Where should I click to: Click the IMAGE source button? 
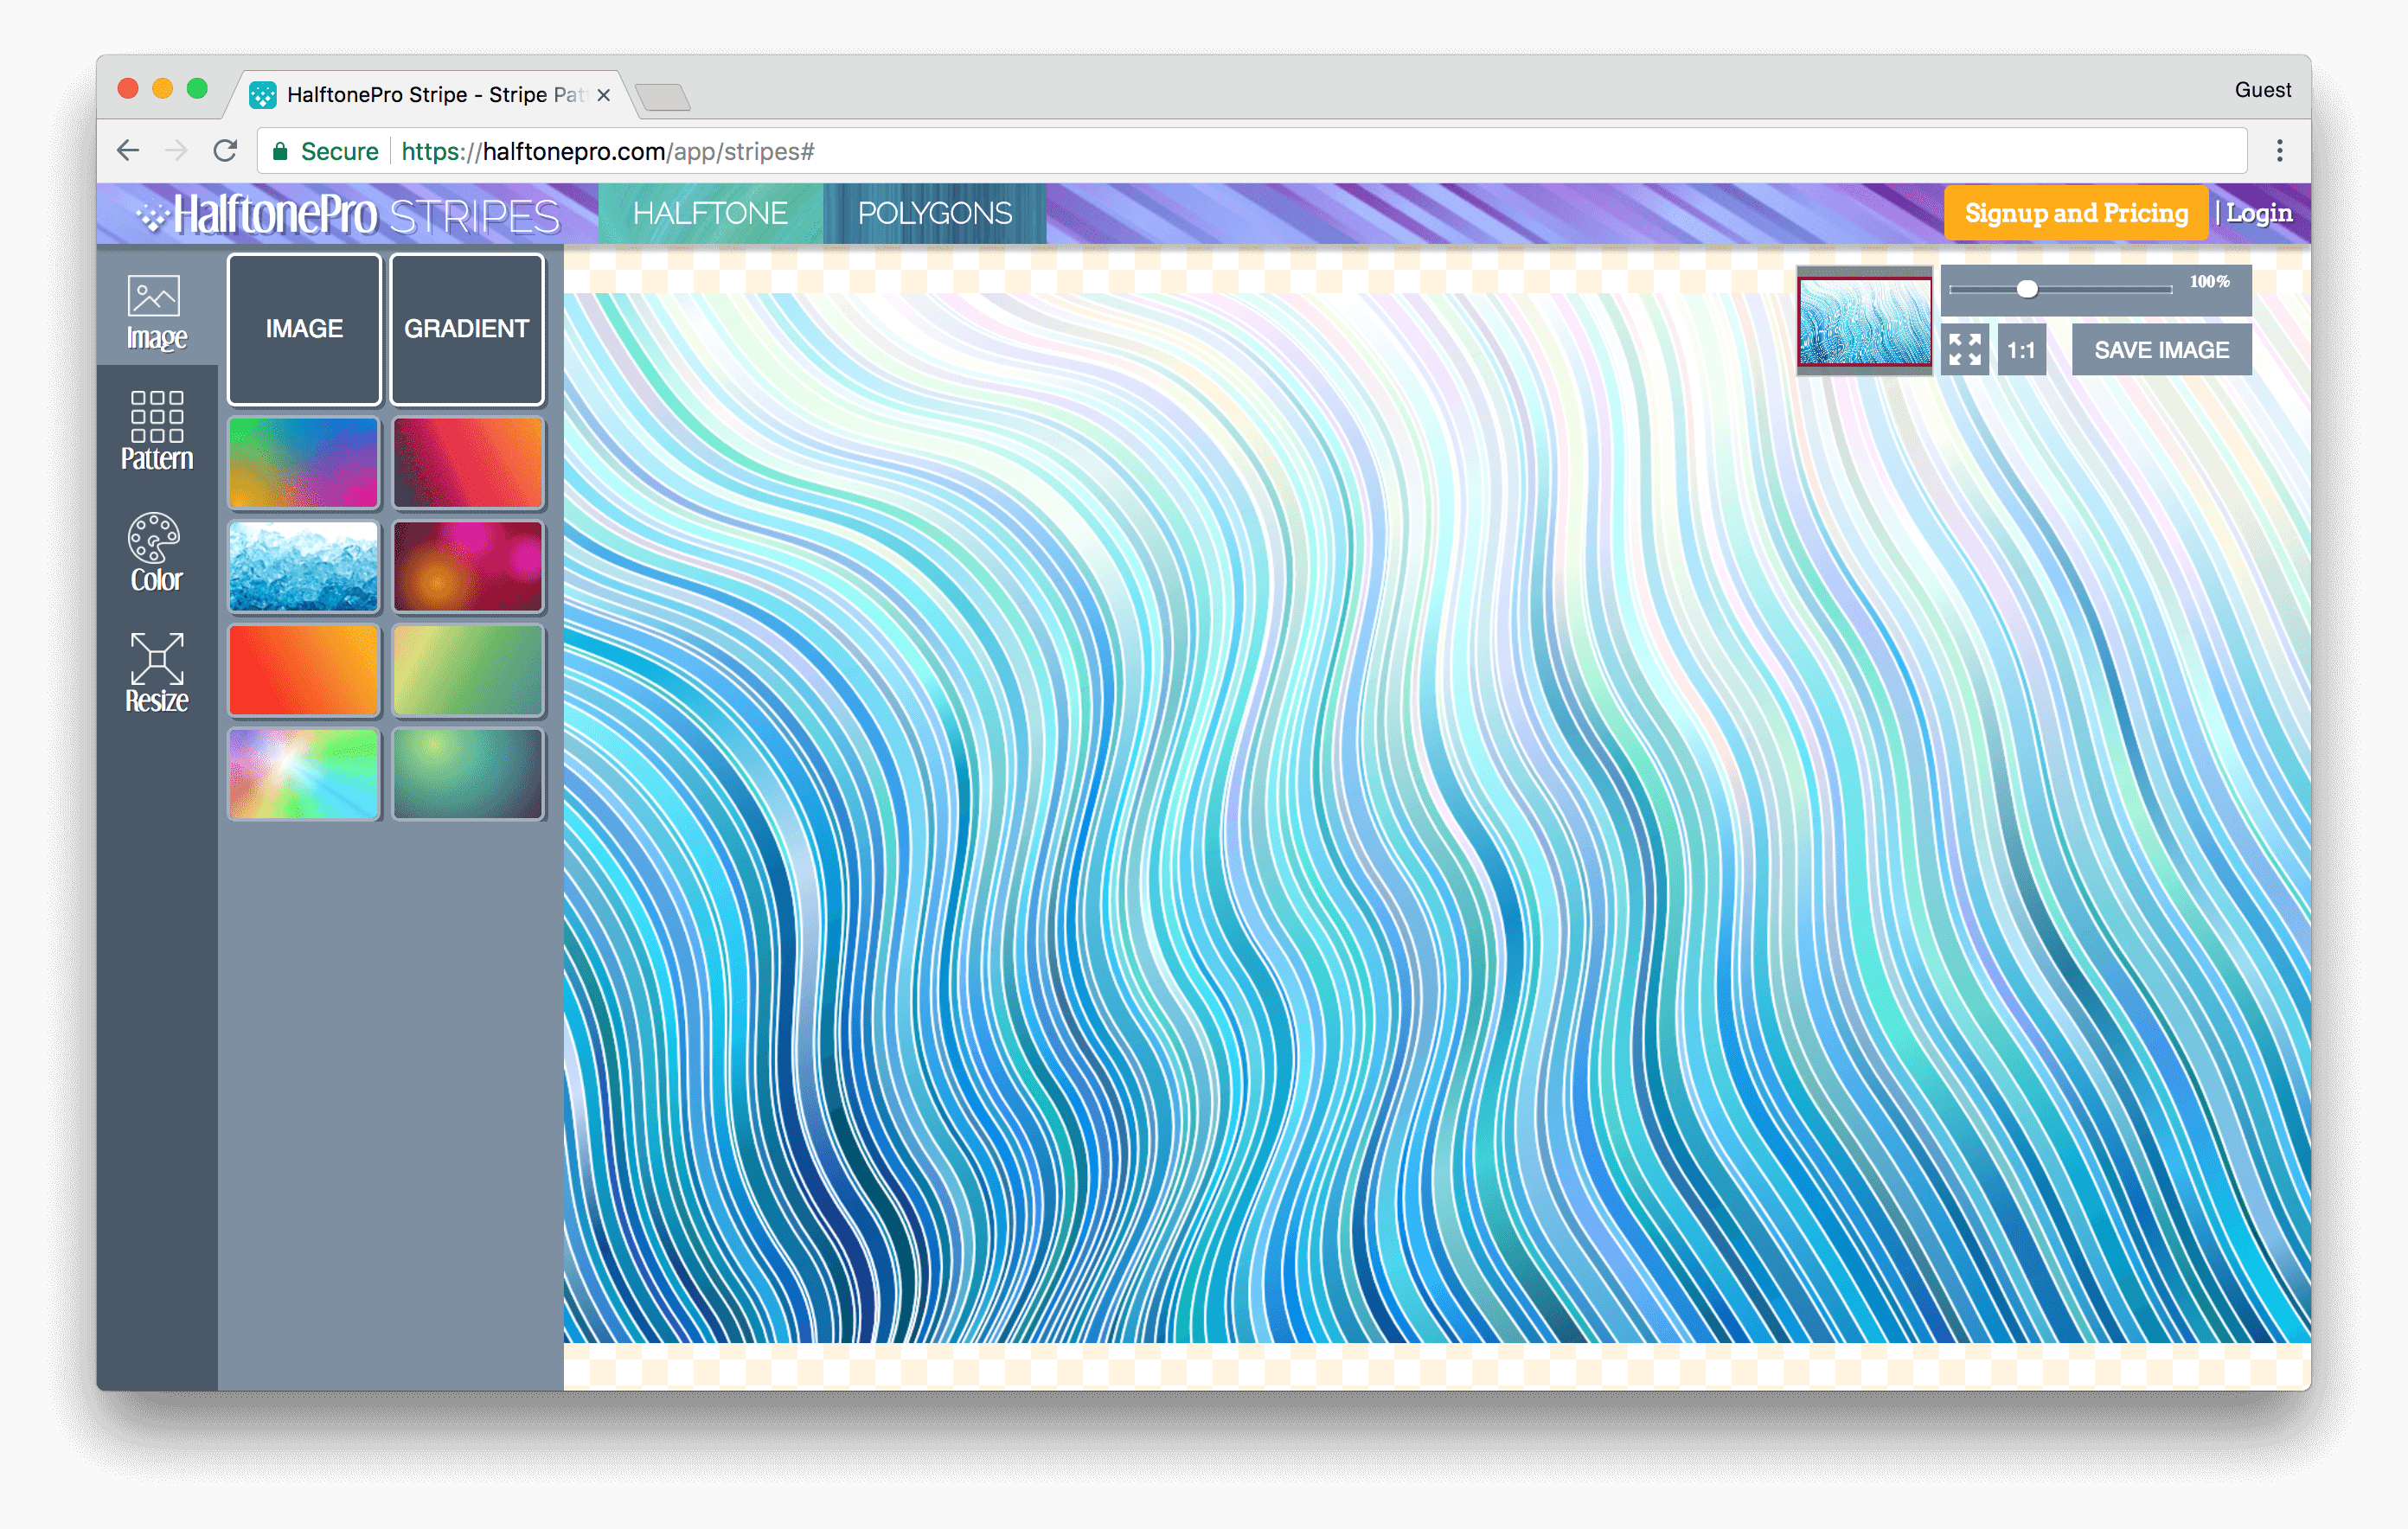[304, 329]
